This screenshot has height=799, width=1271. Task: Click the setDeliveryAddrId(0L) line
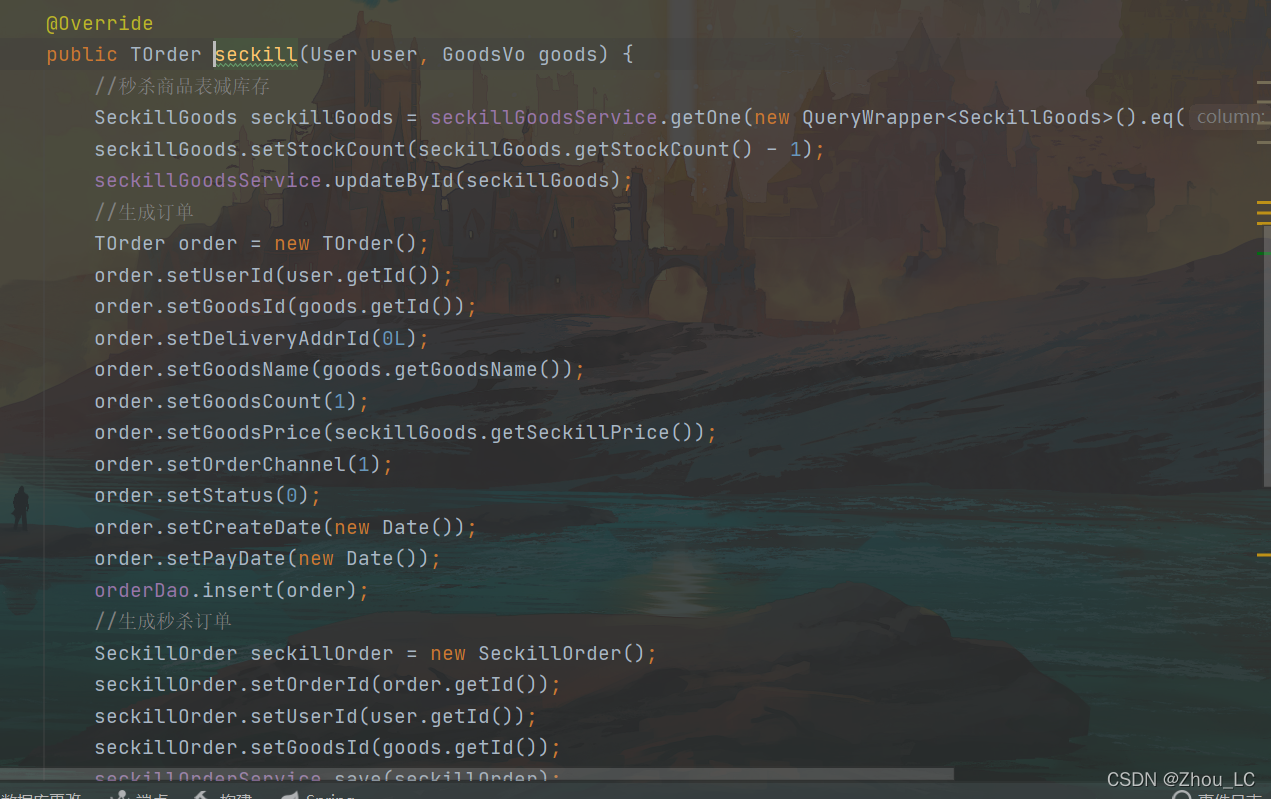point(262,338)
